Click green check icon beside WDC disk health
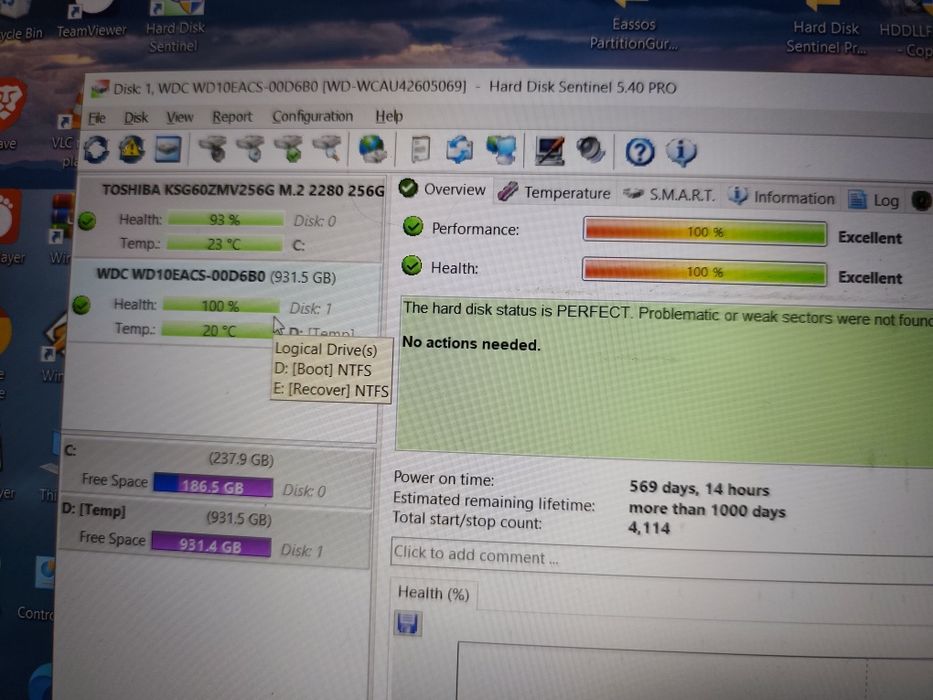 (x=82, y=305)
